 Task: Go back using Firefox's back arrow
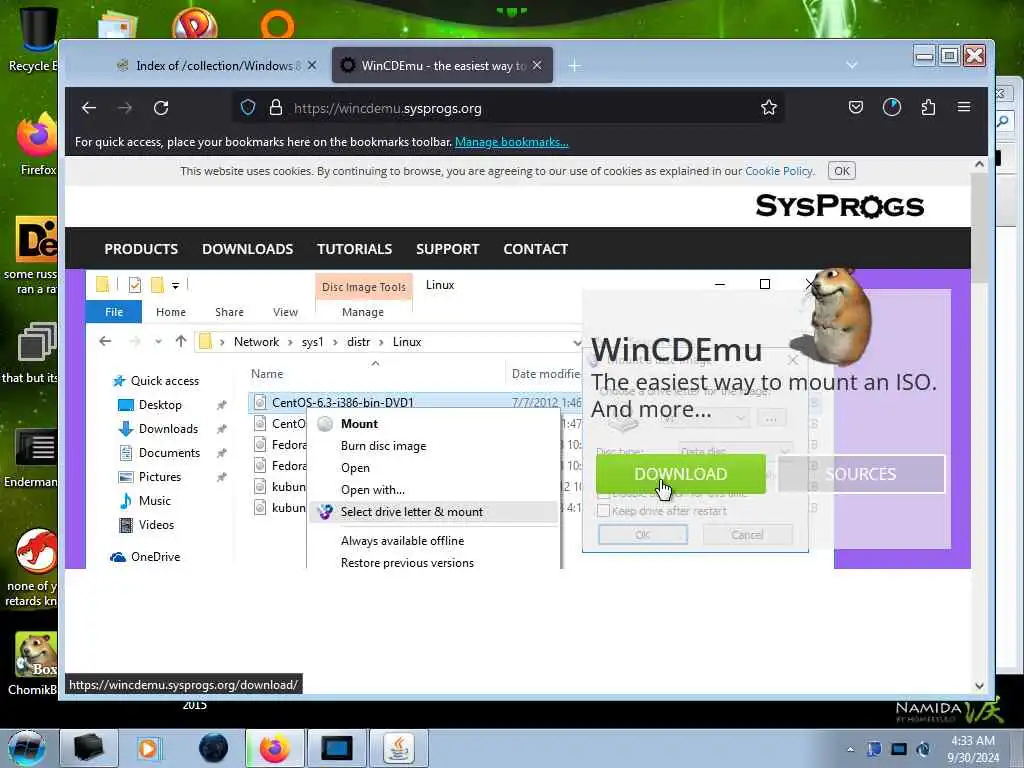(x=89, y=108)
